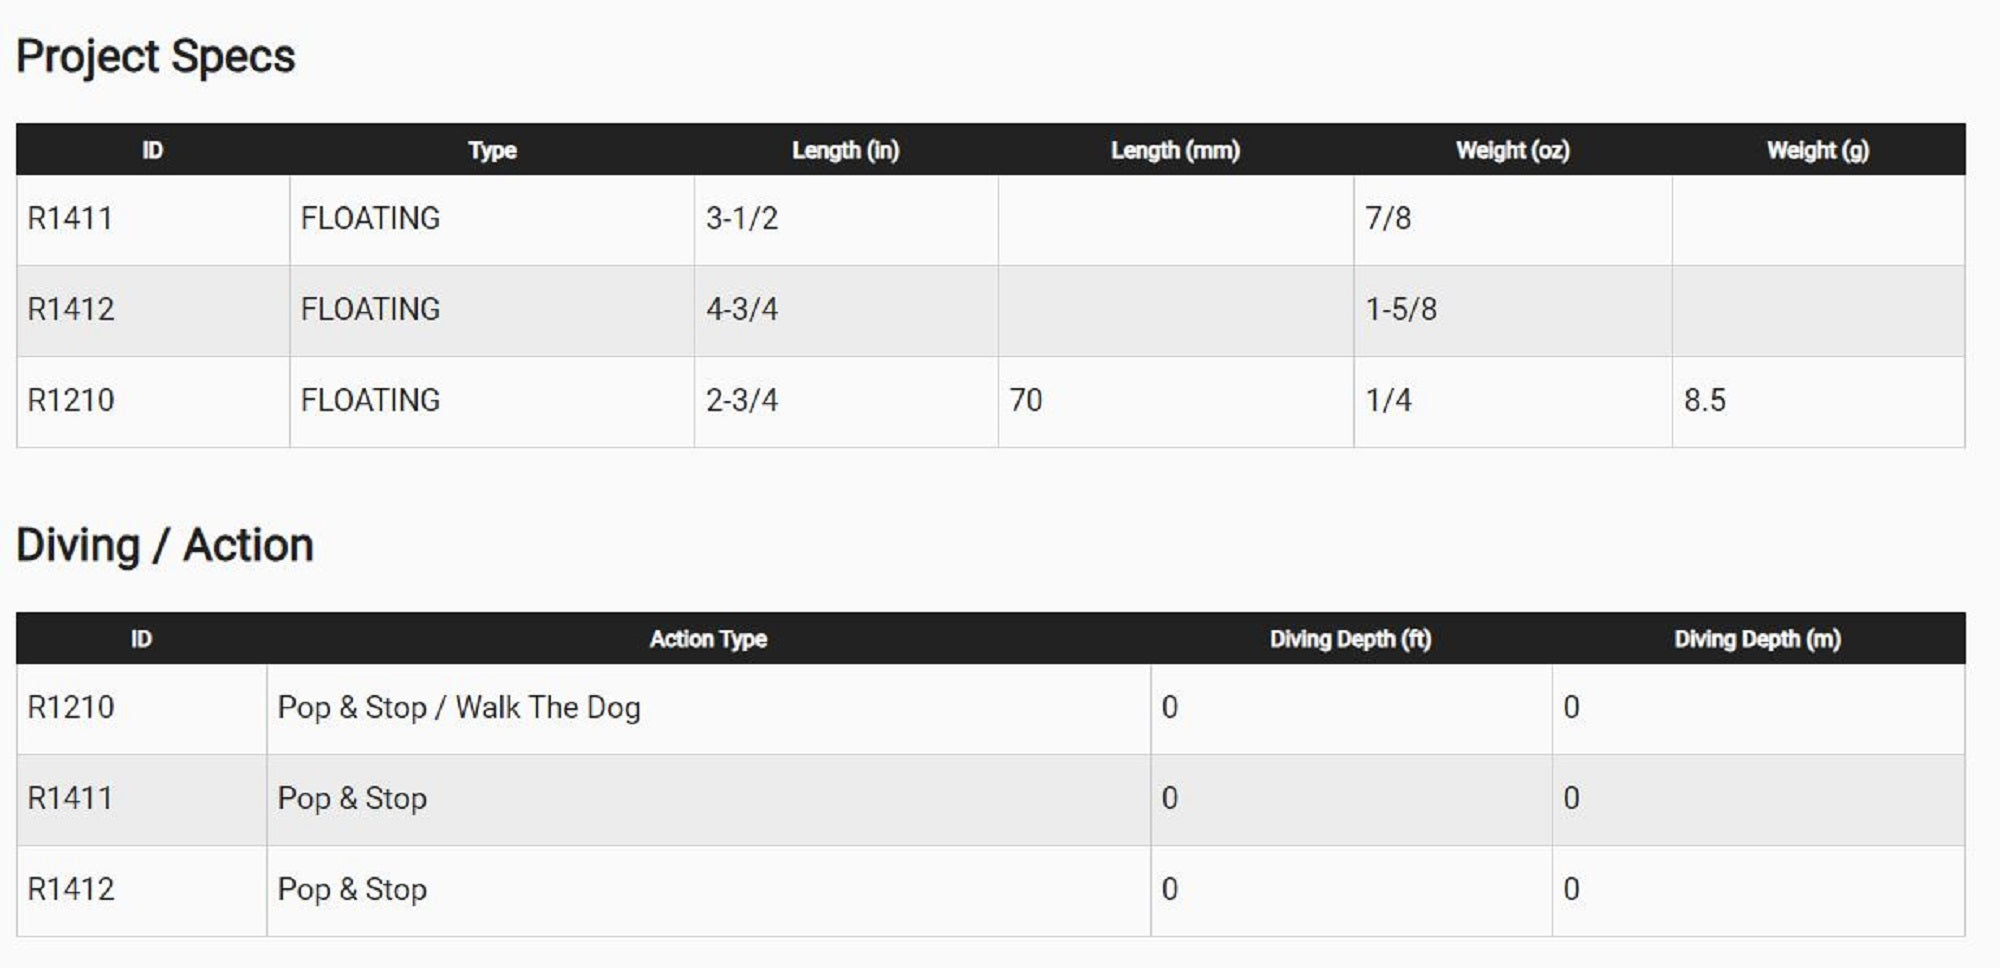2000x968 pixels.
Task: Click the Diving Depth (ft) column header
Action: click(1350, 639)
